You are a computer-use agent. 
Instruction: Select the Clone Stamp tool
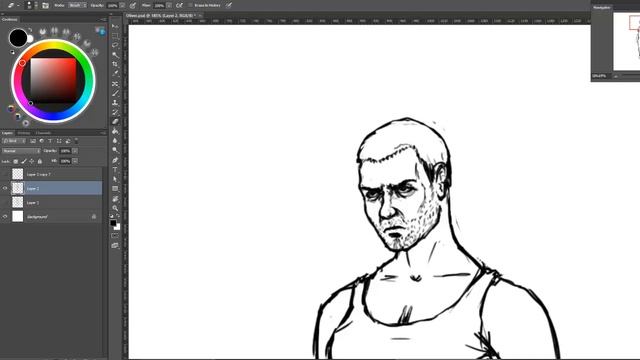point(116,102)
